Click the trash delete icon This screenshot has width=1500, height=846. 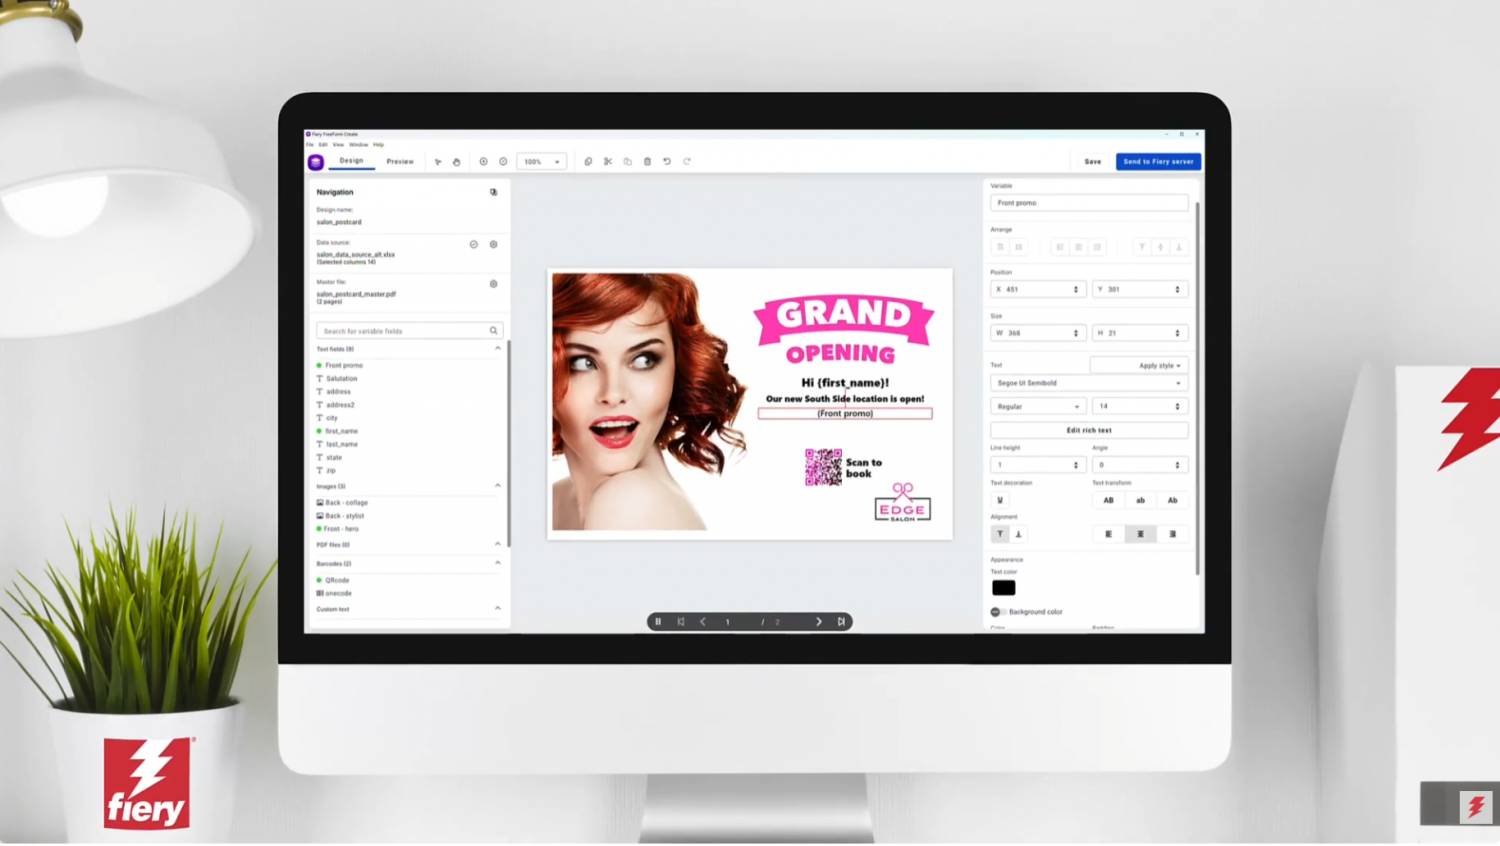tap(647, 162)
